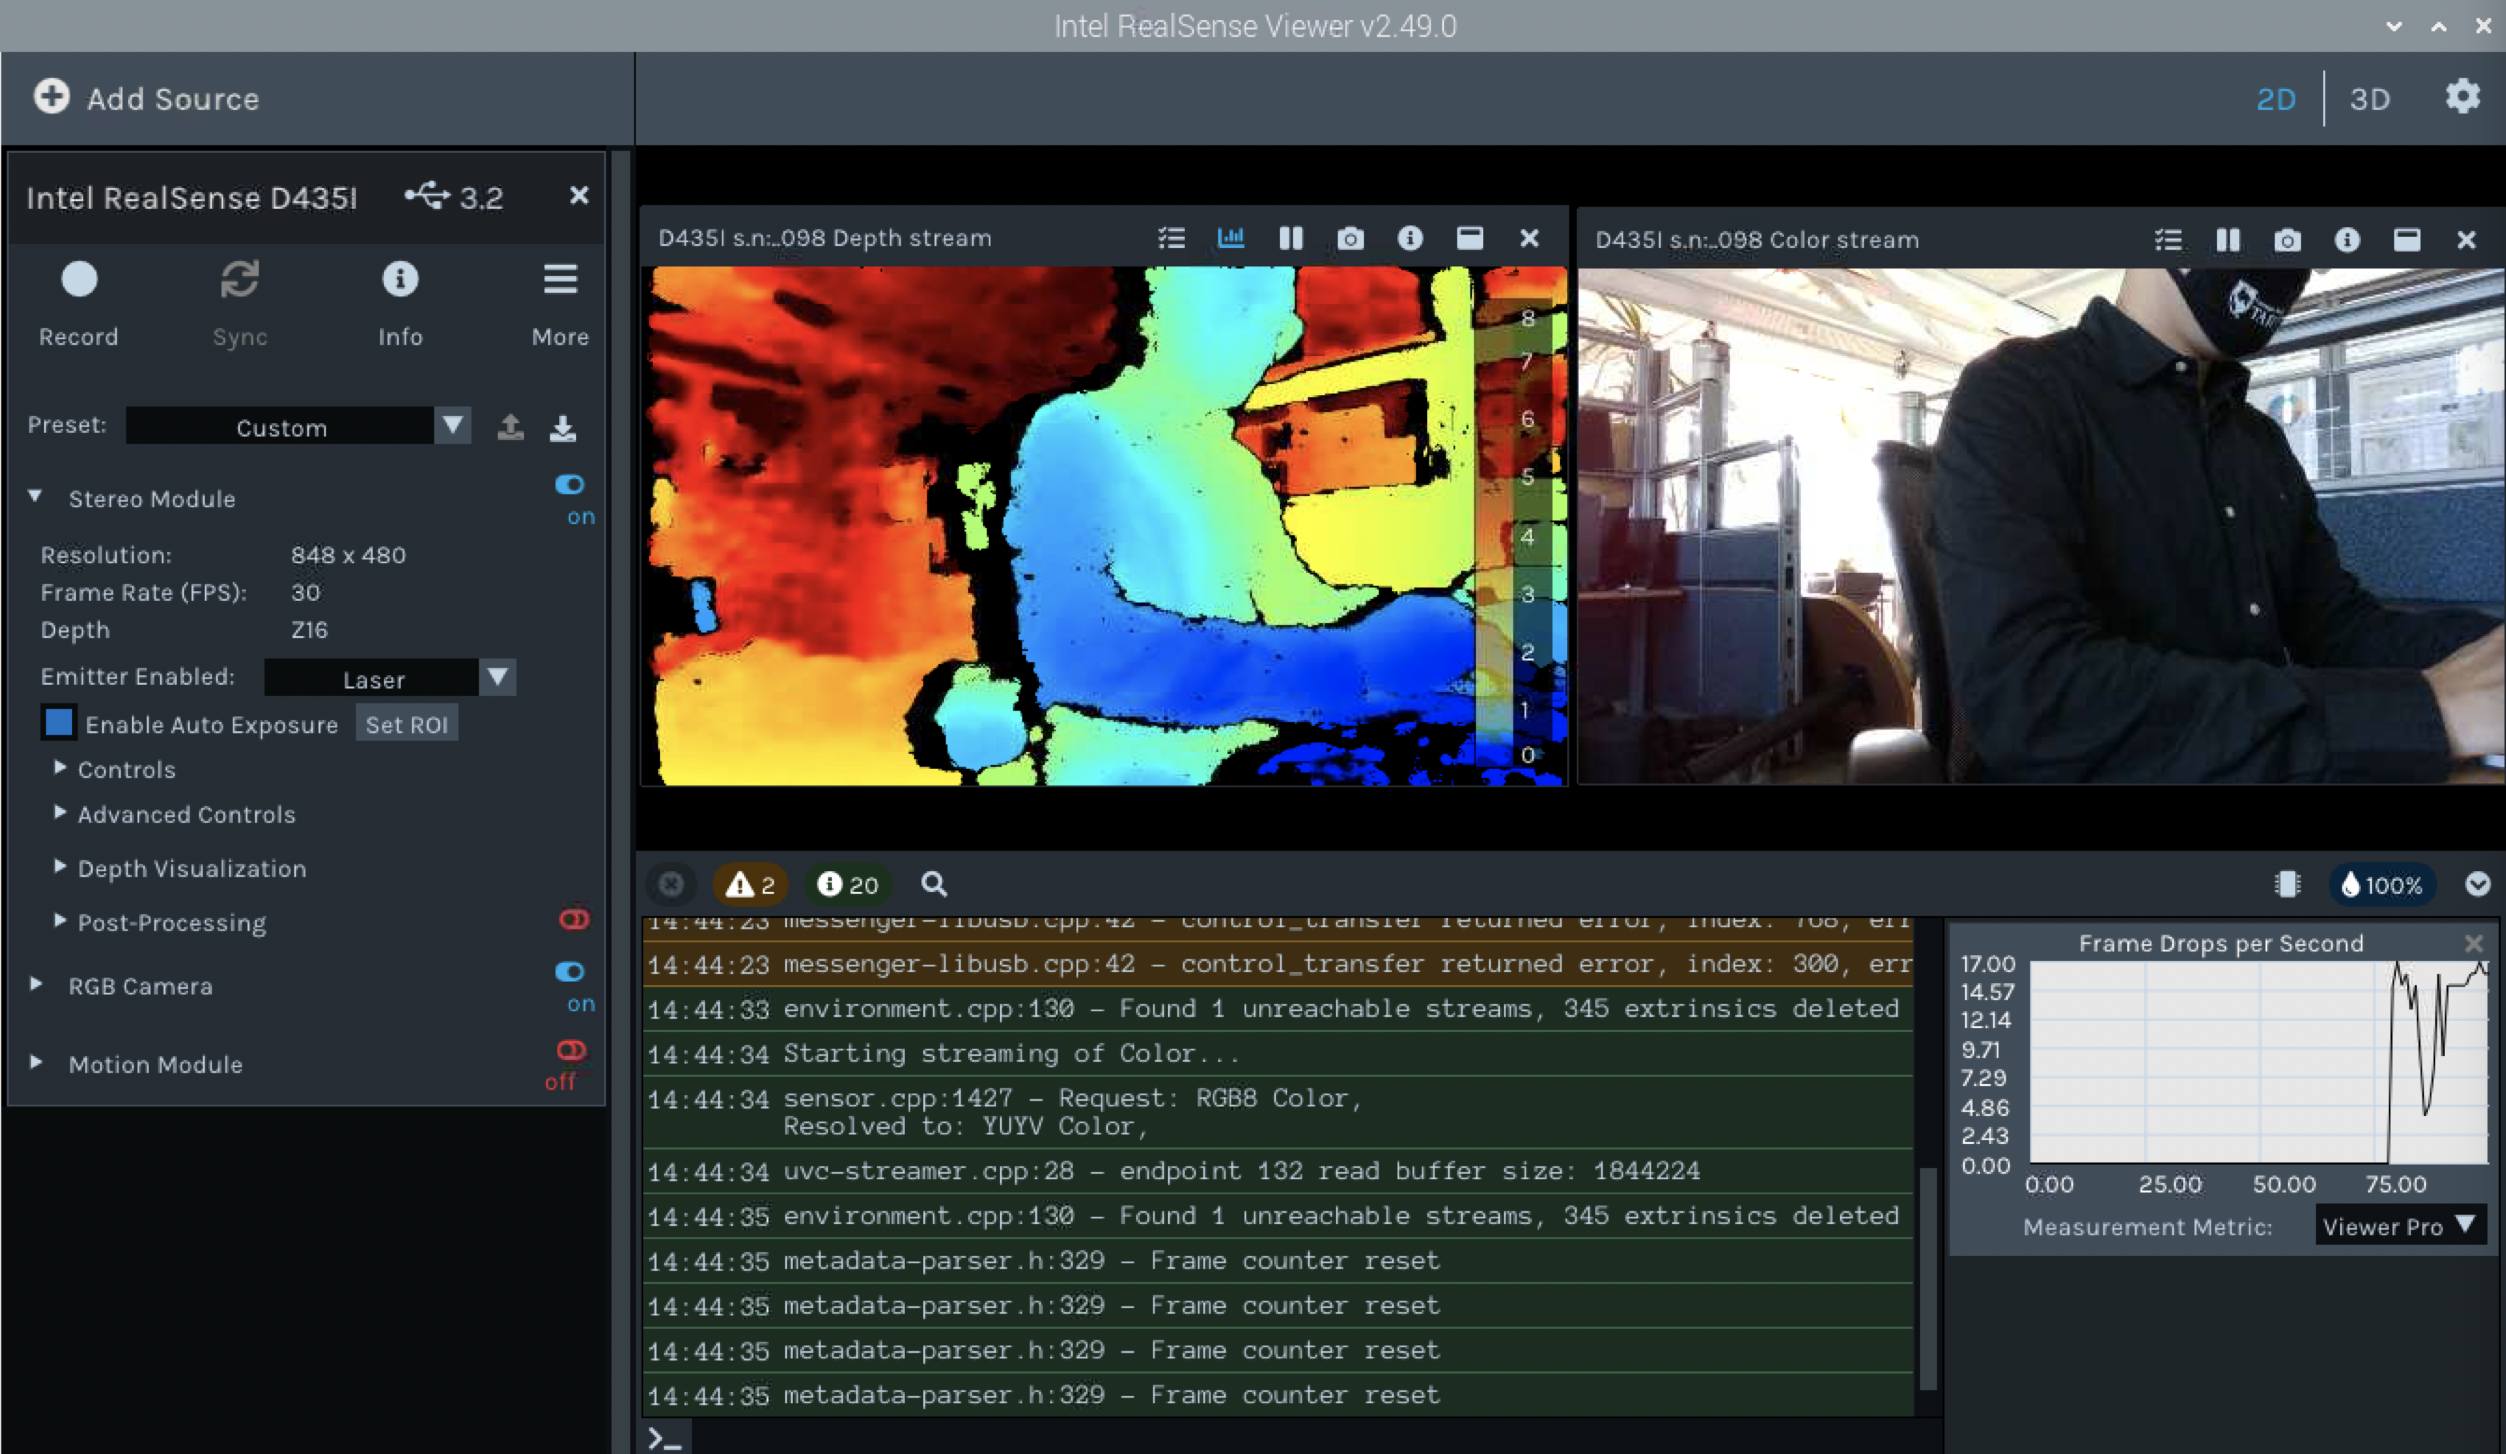Click the Record button icon
This screenshot has width=2506, height=1454.
pyautogui.click(x=79, y=280)
